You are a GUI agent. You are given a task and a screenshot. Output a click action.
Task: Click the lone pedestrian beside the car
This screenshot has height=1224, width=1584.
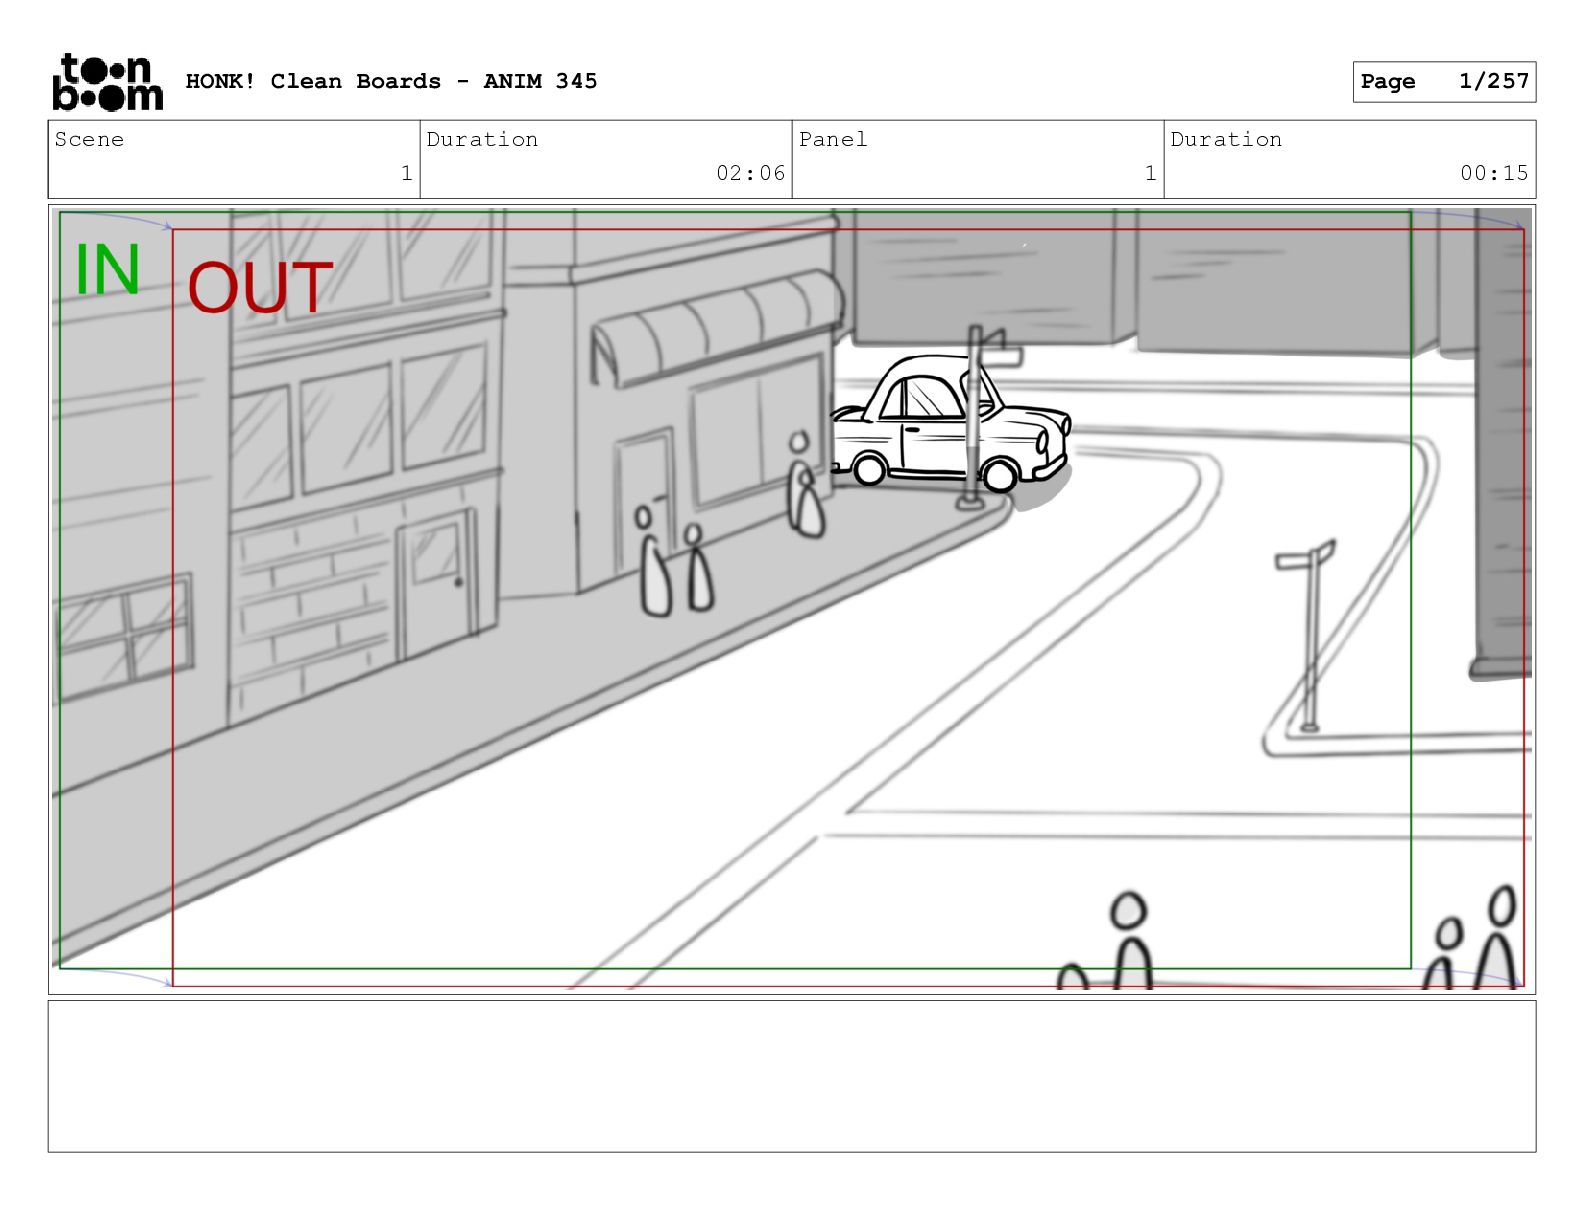pos(804,487)
